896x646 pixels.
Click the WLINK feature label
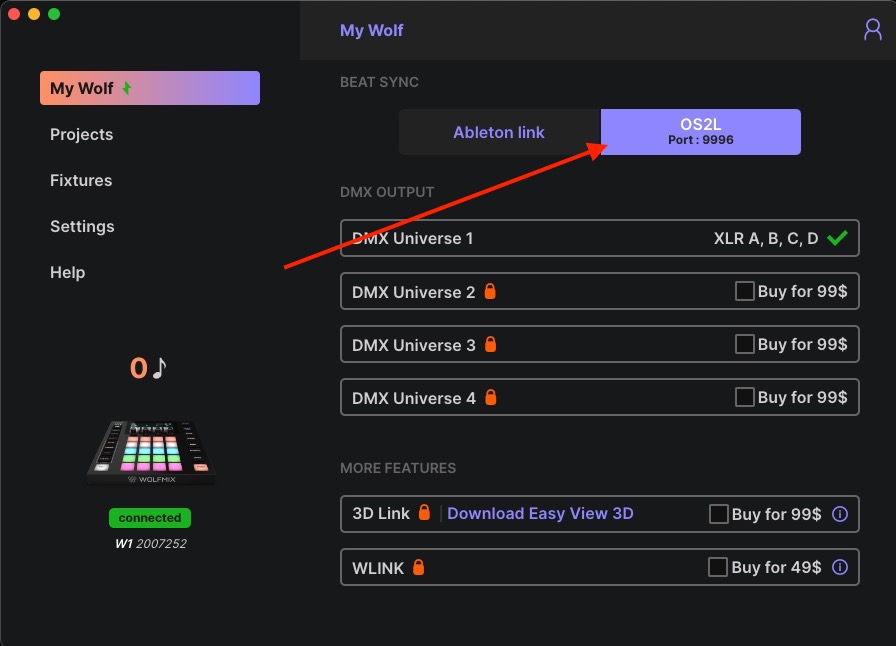pyautogui.click(x=378, y=568)
